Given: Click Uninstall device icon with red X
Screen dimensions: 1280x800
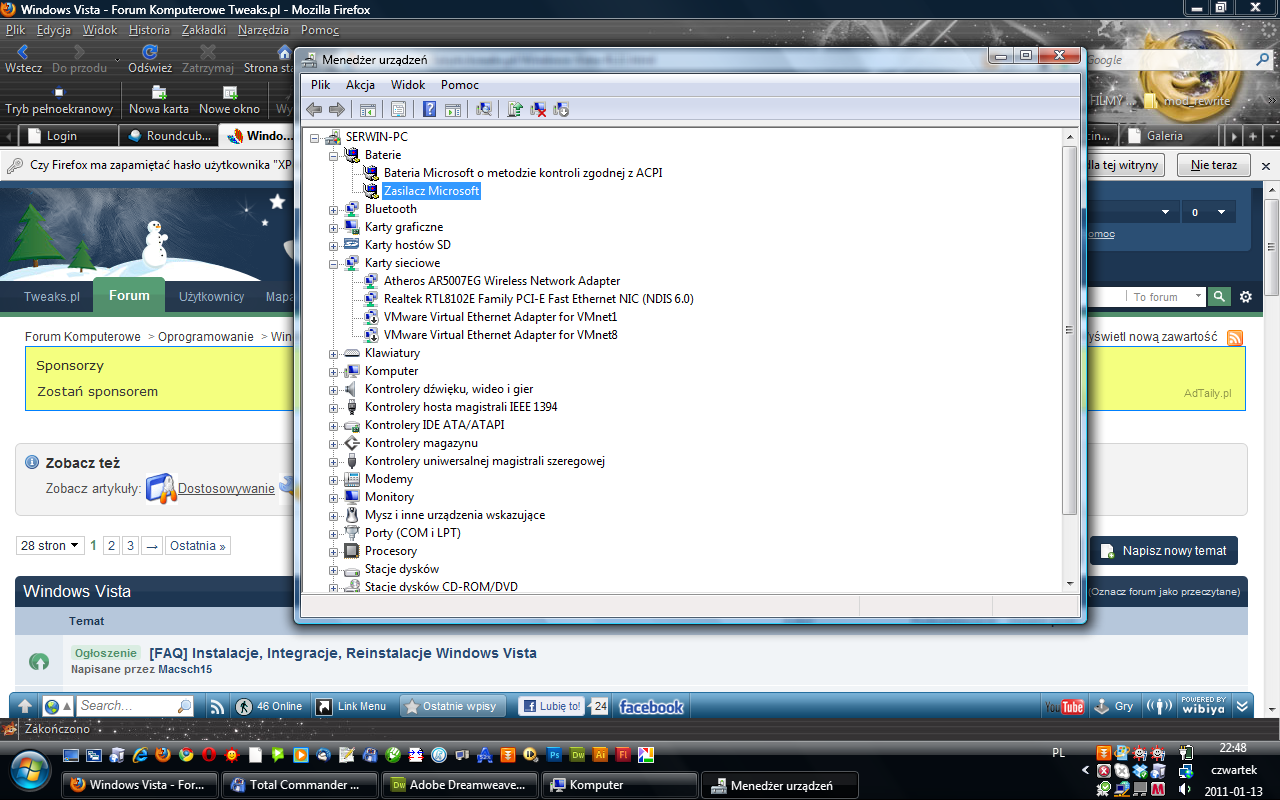Looking at the screenshot, I should tap(538, 109).
